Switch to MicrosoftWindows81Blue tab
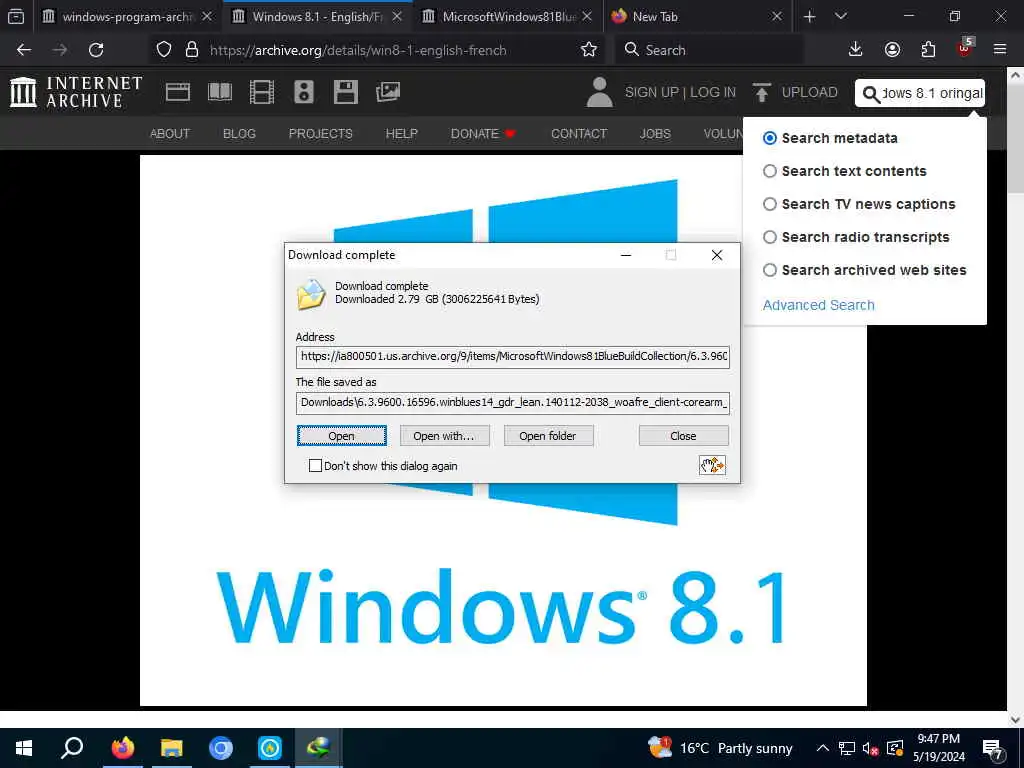1024x768 pixels. tap(507, 17)
